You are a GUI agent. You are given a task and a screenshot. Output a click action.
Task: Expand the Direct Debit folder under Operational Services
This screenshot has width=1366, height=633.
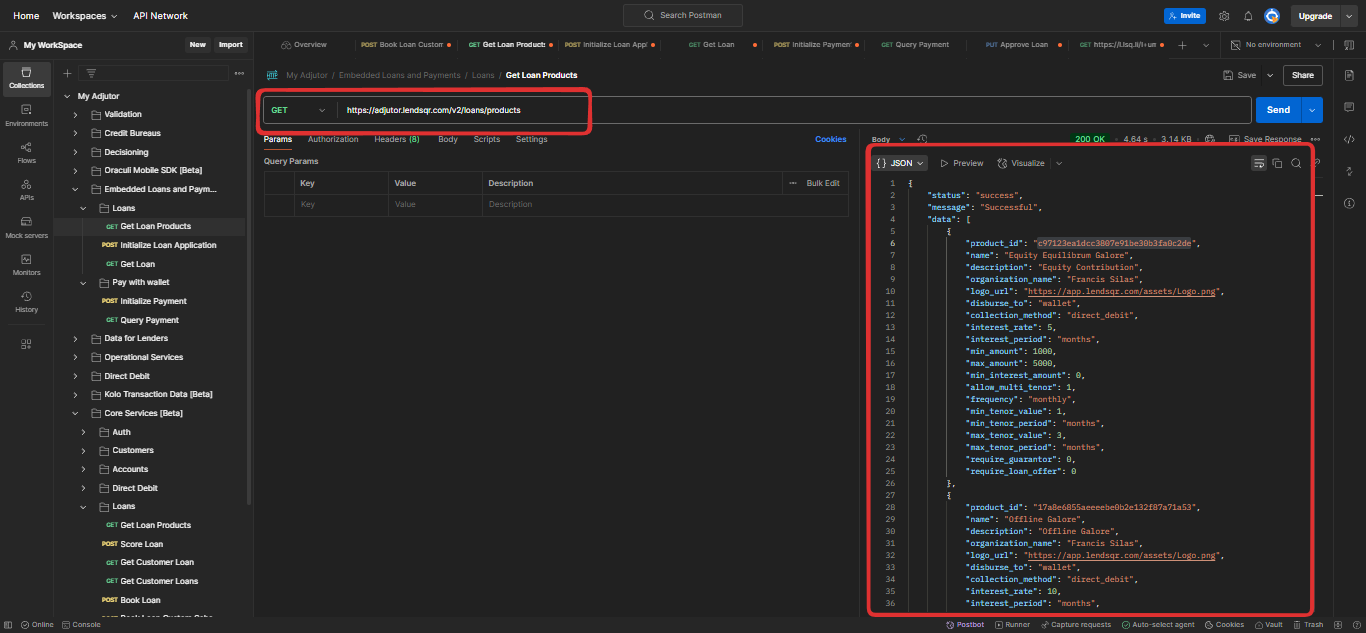(x=75, y=376)
